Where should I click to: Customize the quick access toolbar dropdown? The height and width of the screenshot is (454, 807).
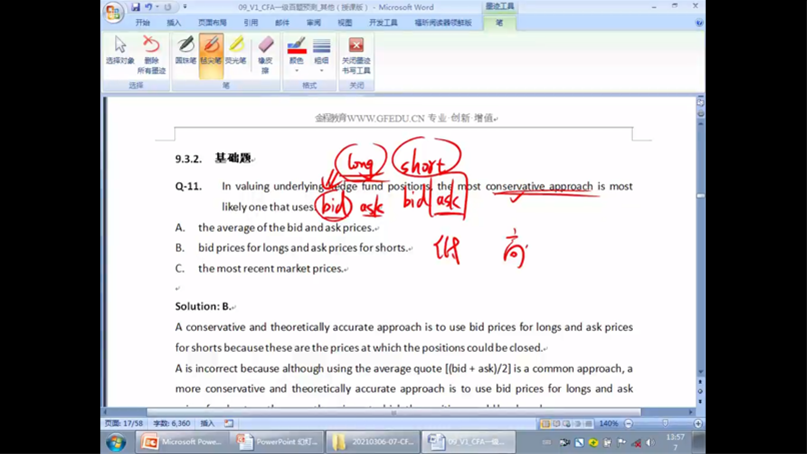pyautogui.click(x=185, y=7)
